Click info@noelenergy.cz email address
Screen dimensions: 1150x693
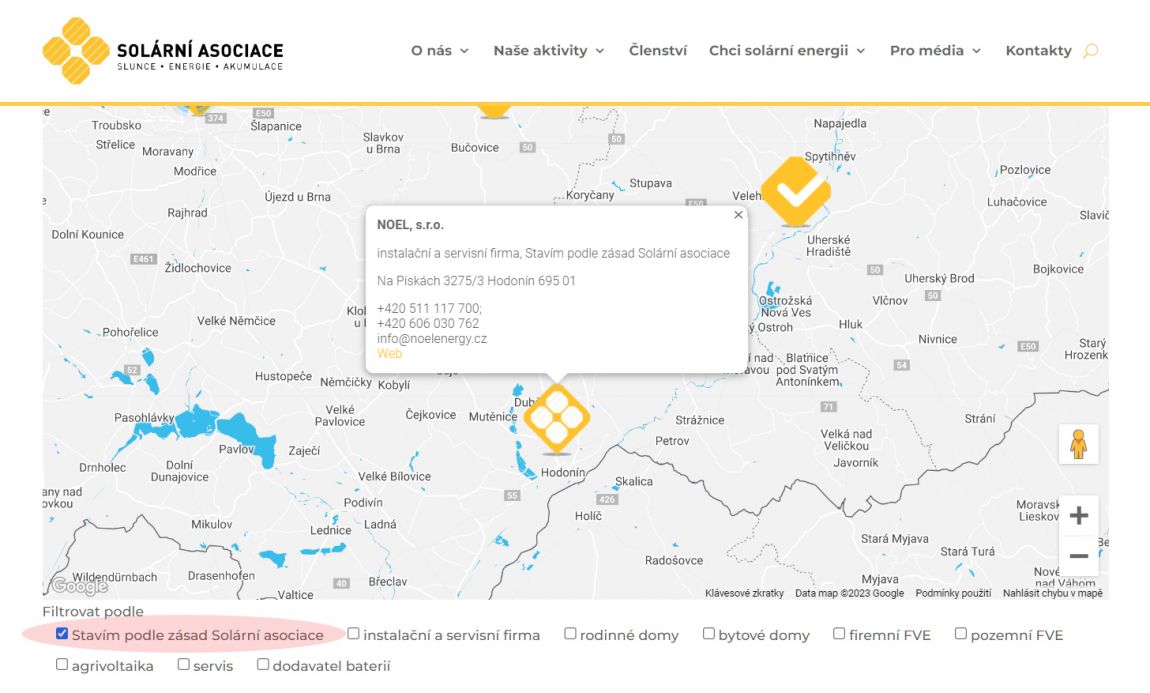point(432,339)
